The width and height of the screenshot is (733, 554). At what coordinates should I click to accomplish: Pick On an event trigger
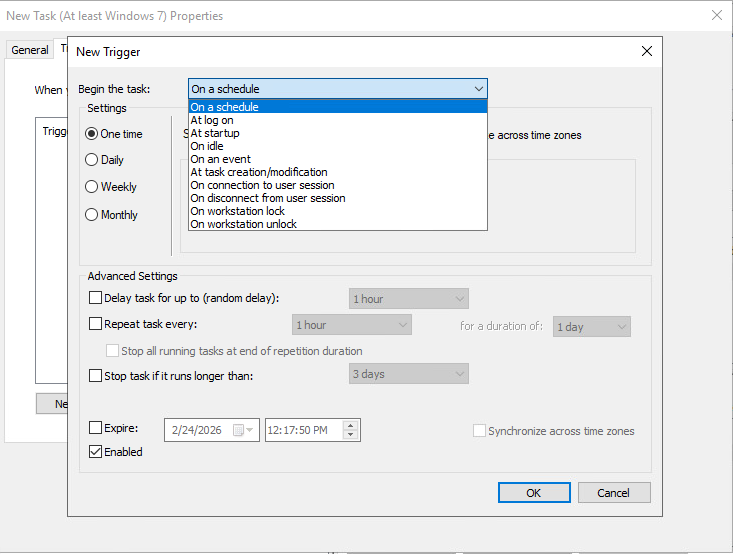tap(338, 159)
